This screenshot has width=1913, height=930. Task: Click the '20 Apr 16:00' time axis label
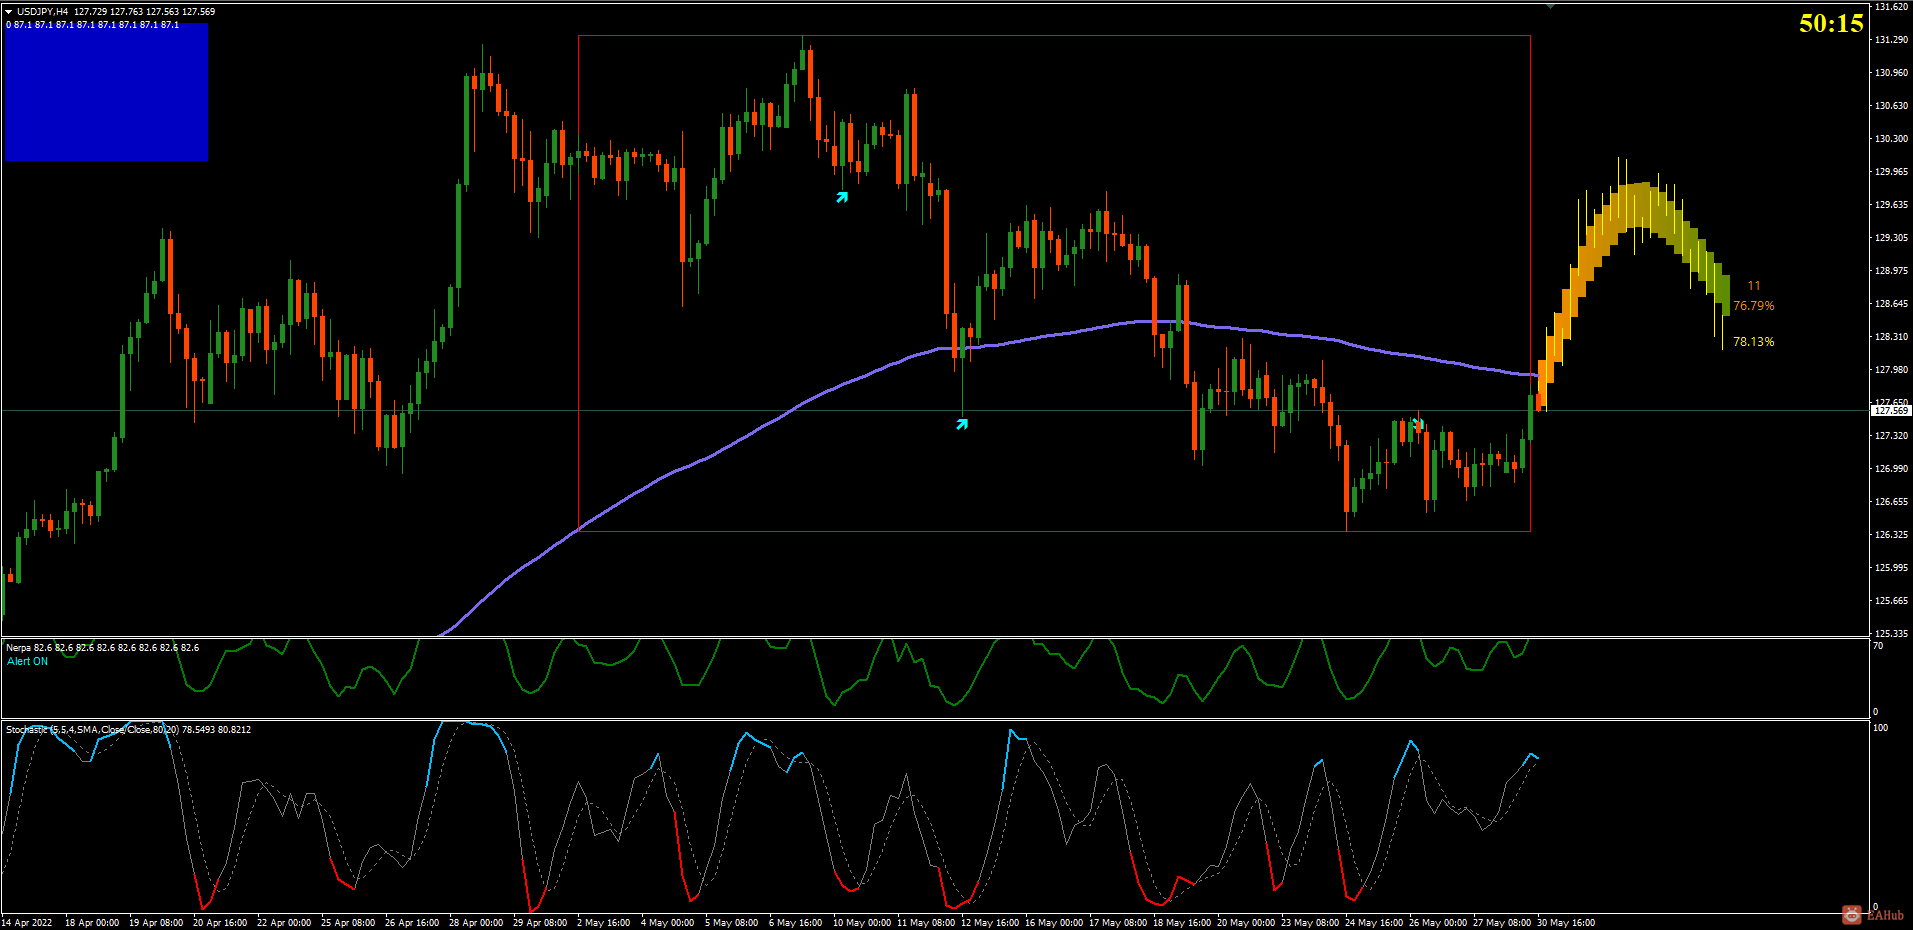tap(220, 923)
